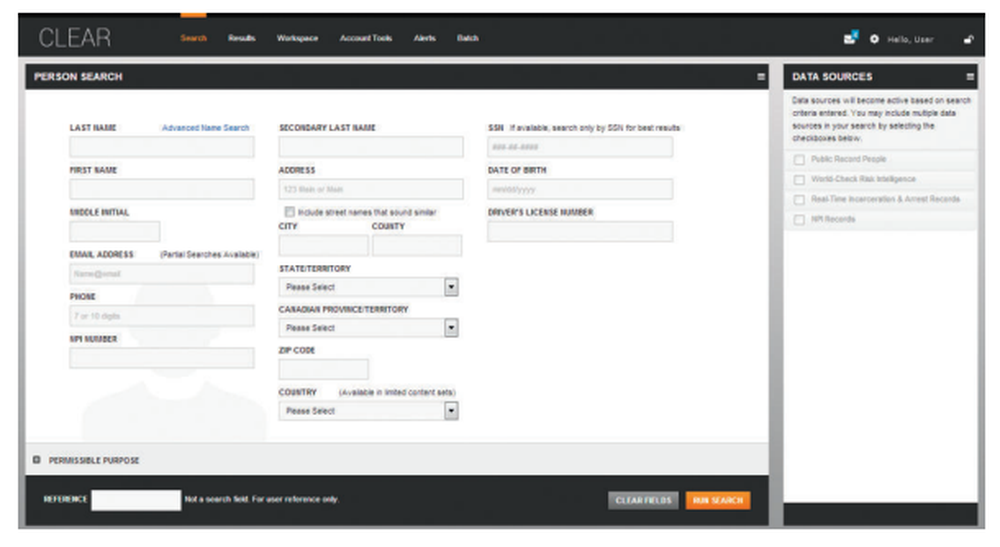Focus the NPI Number field
1000x547 pixels.
pyautogui.click(x=161, y=358)
